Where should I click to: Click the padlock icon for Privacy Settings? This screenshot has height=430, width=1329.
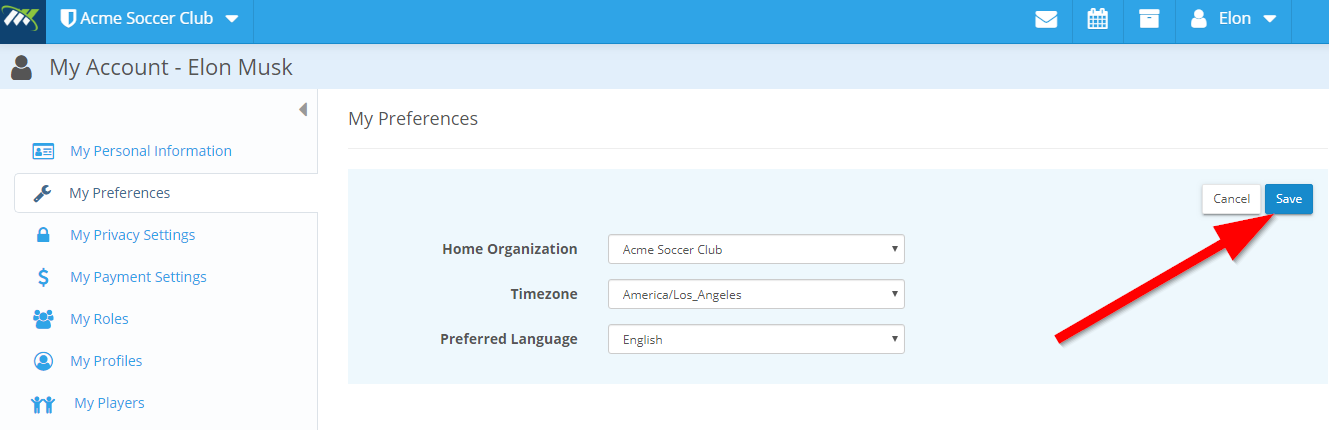tap(43, 235)
